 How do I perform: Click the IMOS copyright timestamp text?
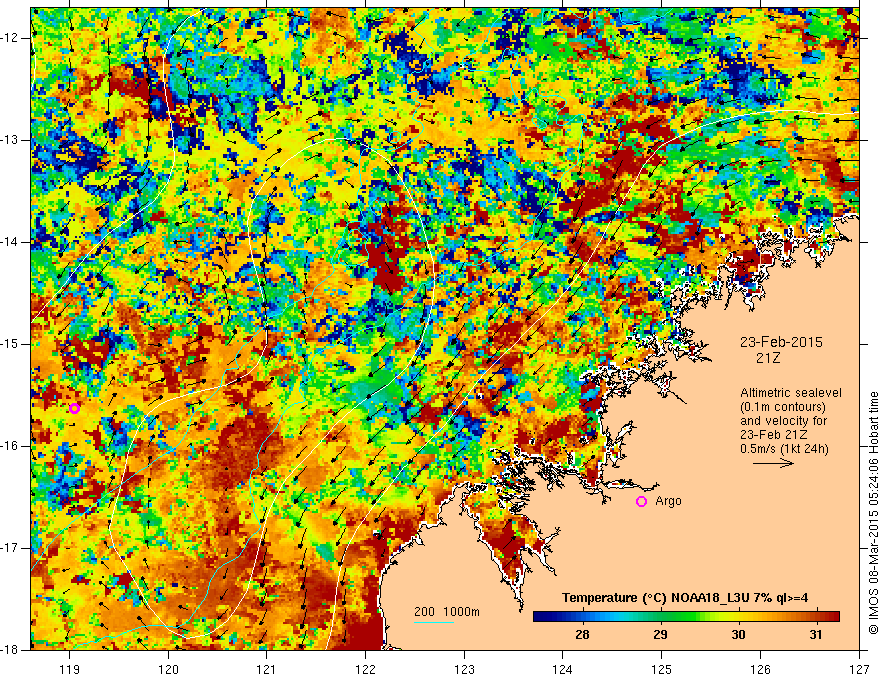tap(873, 513)
